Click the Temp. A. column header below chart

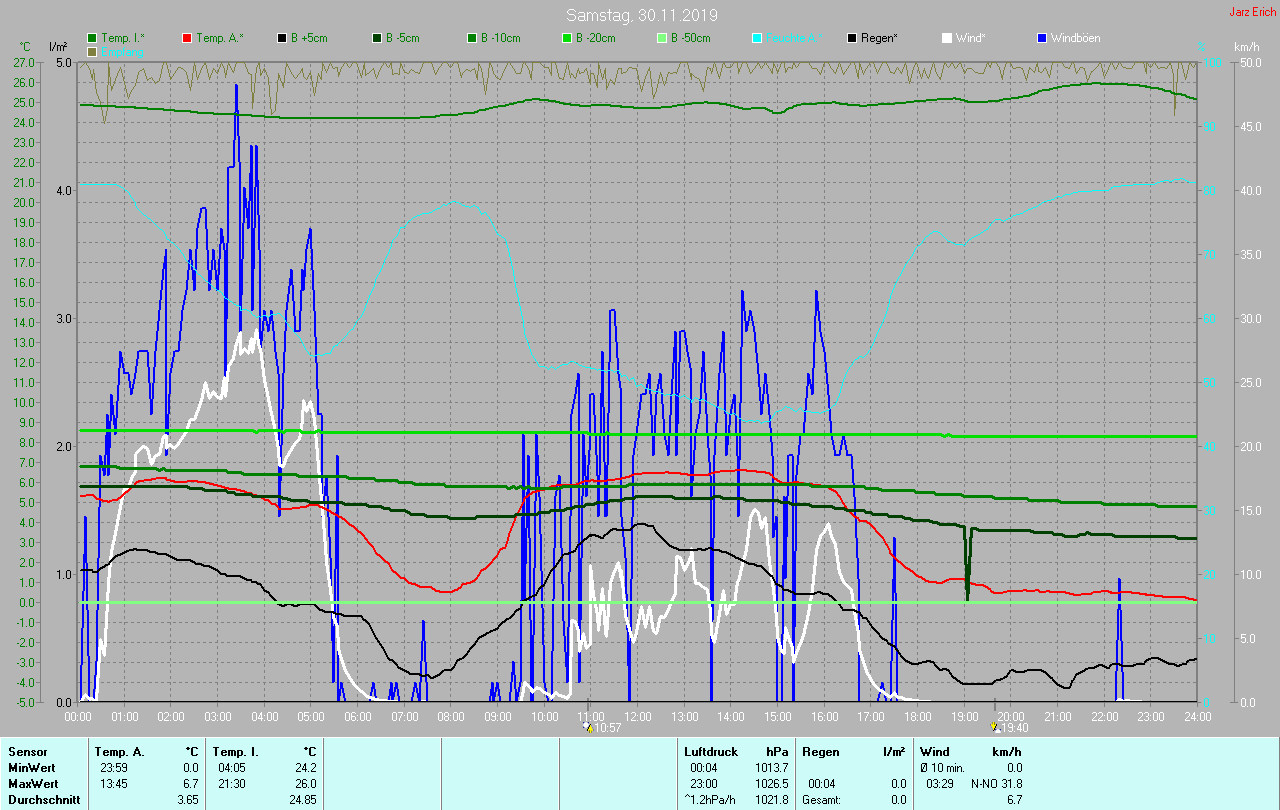[119, 751]
